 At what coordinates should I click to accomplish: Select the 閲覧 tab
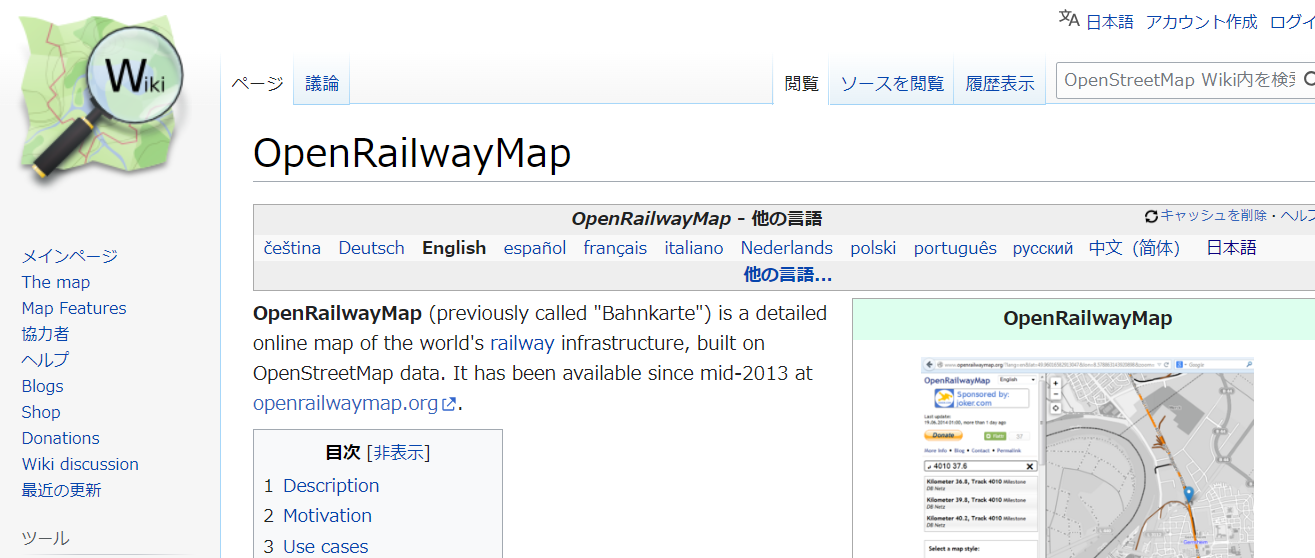tap(801, 84)
